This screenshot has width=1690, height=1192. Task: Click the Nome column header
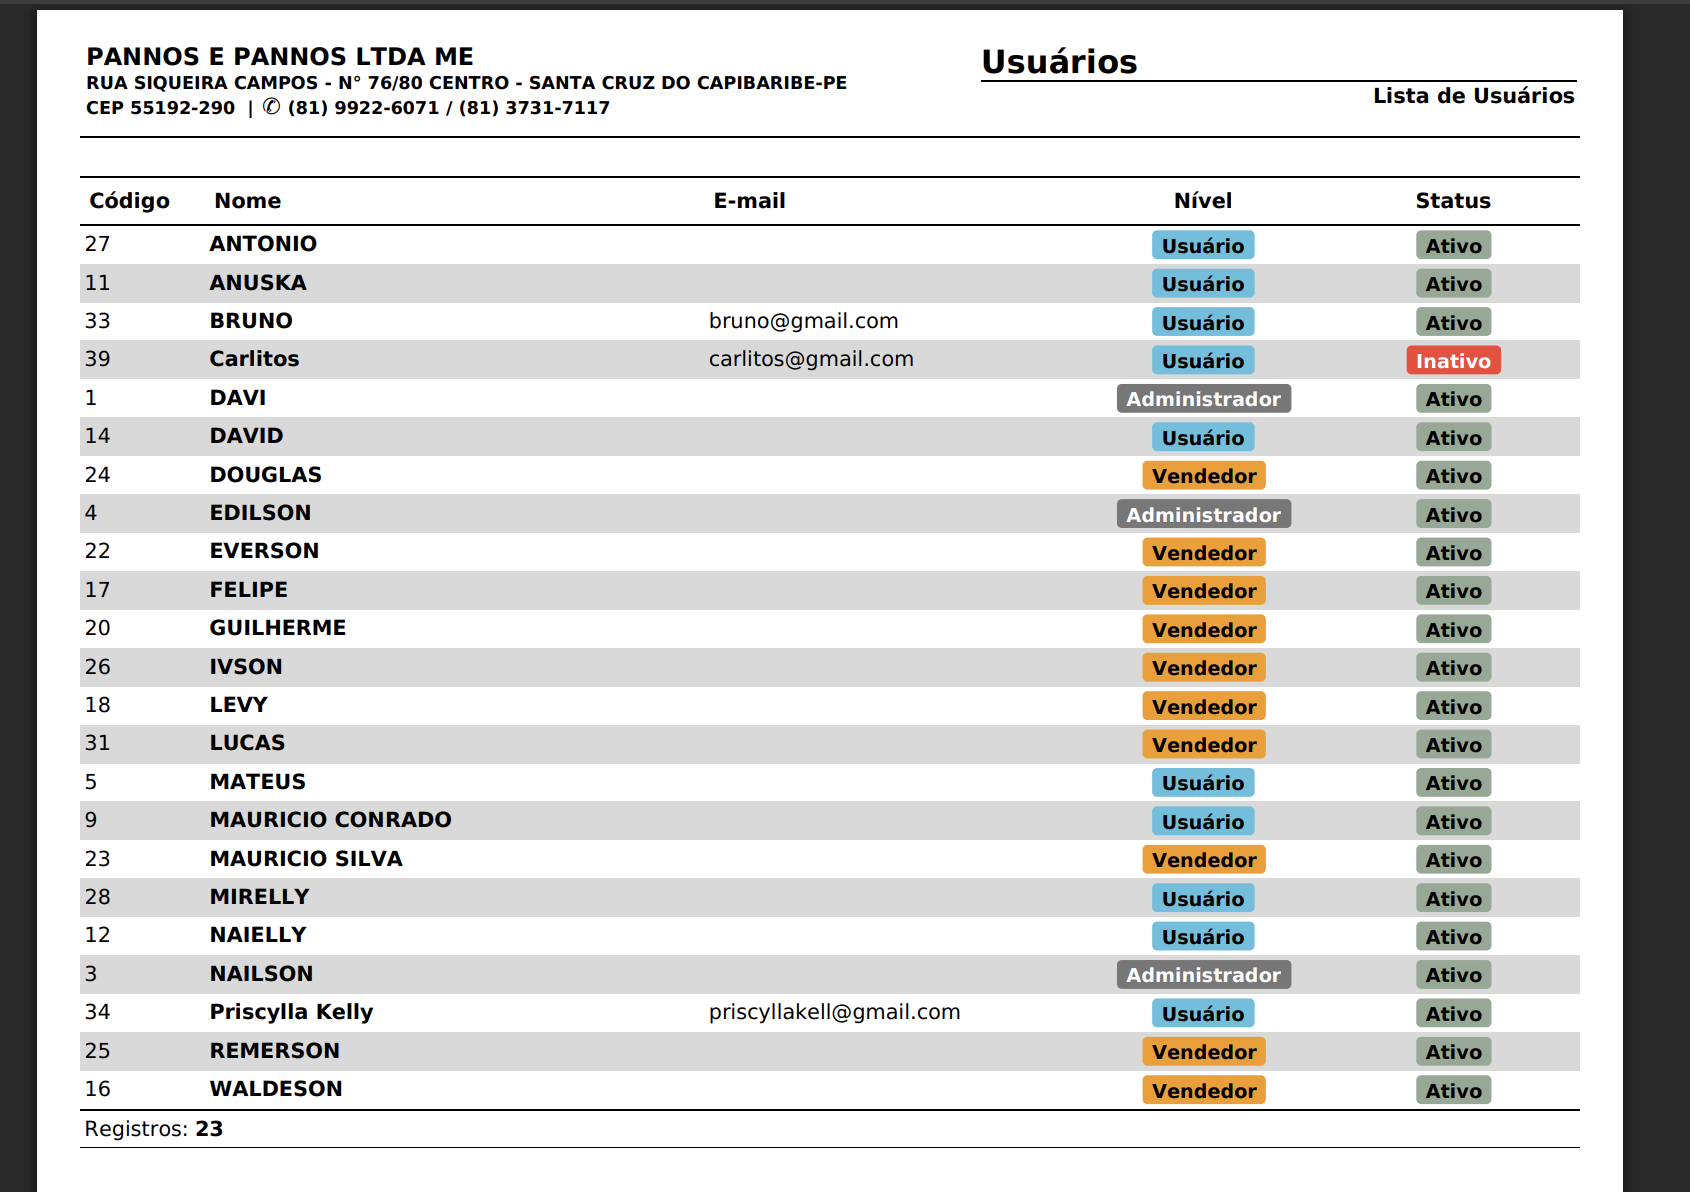247,201
